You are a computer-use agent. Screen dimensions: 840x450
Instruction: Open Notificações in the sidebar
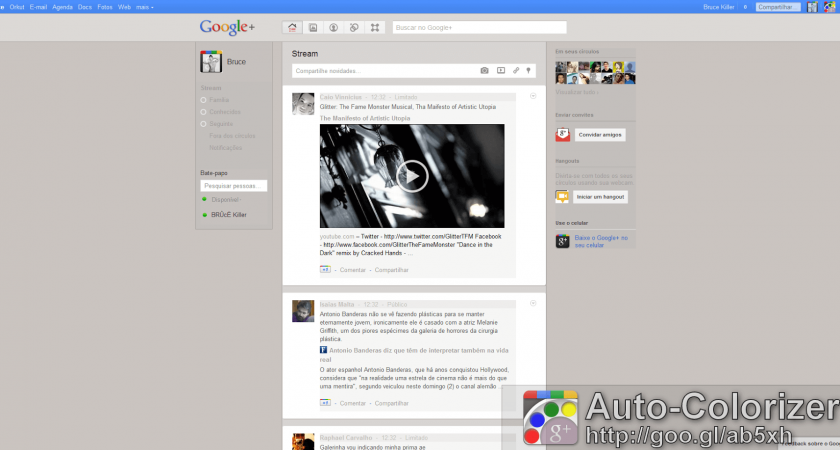coord(226,148)
